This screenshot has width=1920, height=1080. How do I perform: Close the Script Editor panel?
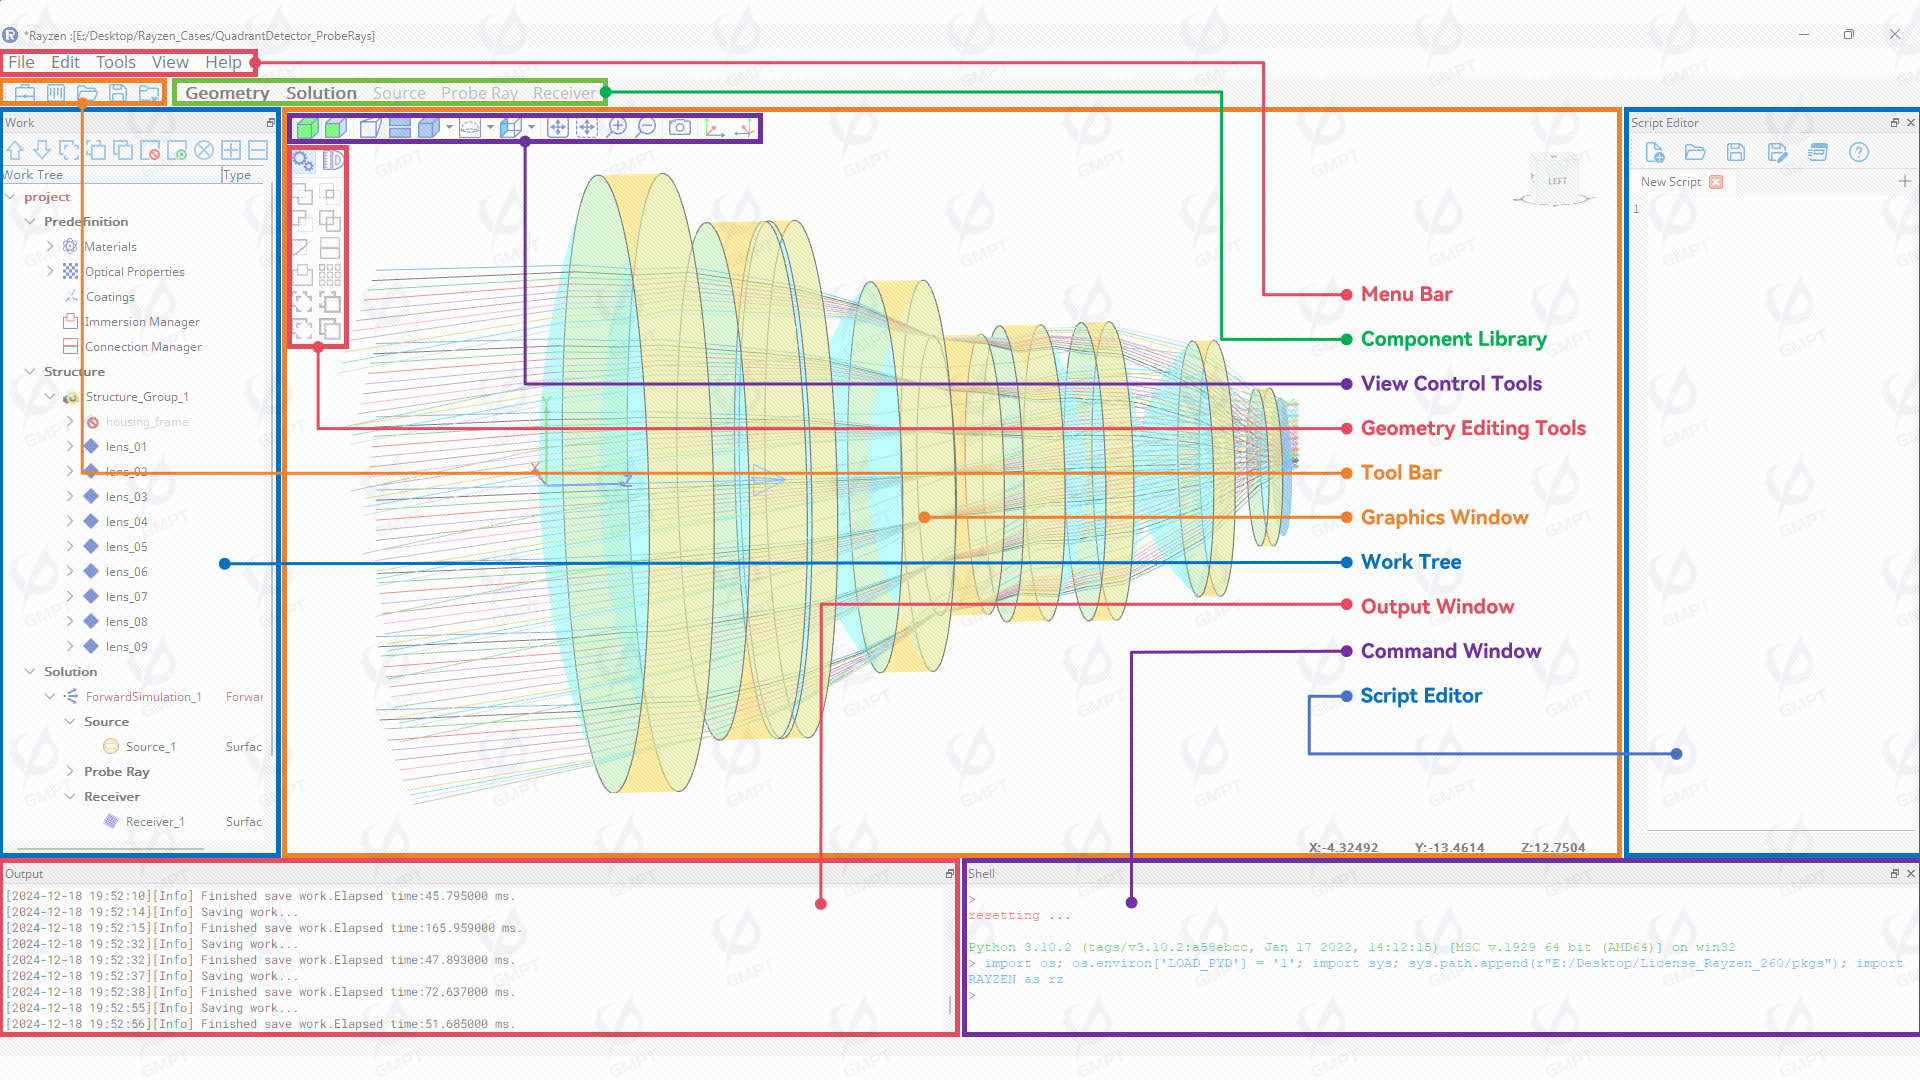pyautogui.click(x=1911, y=122)
